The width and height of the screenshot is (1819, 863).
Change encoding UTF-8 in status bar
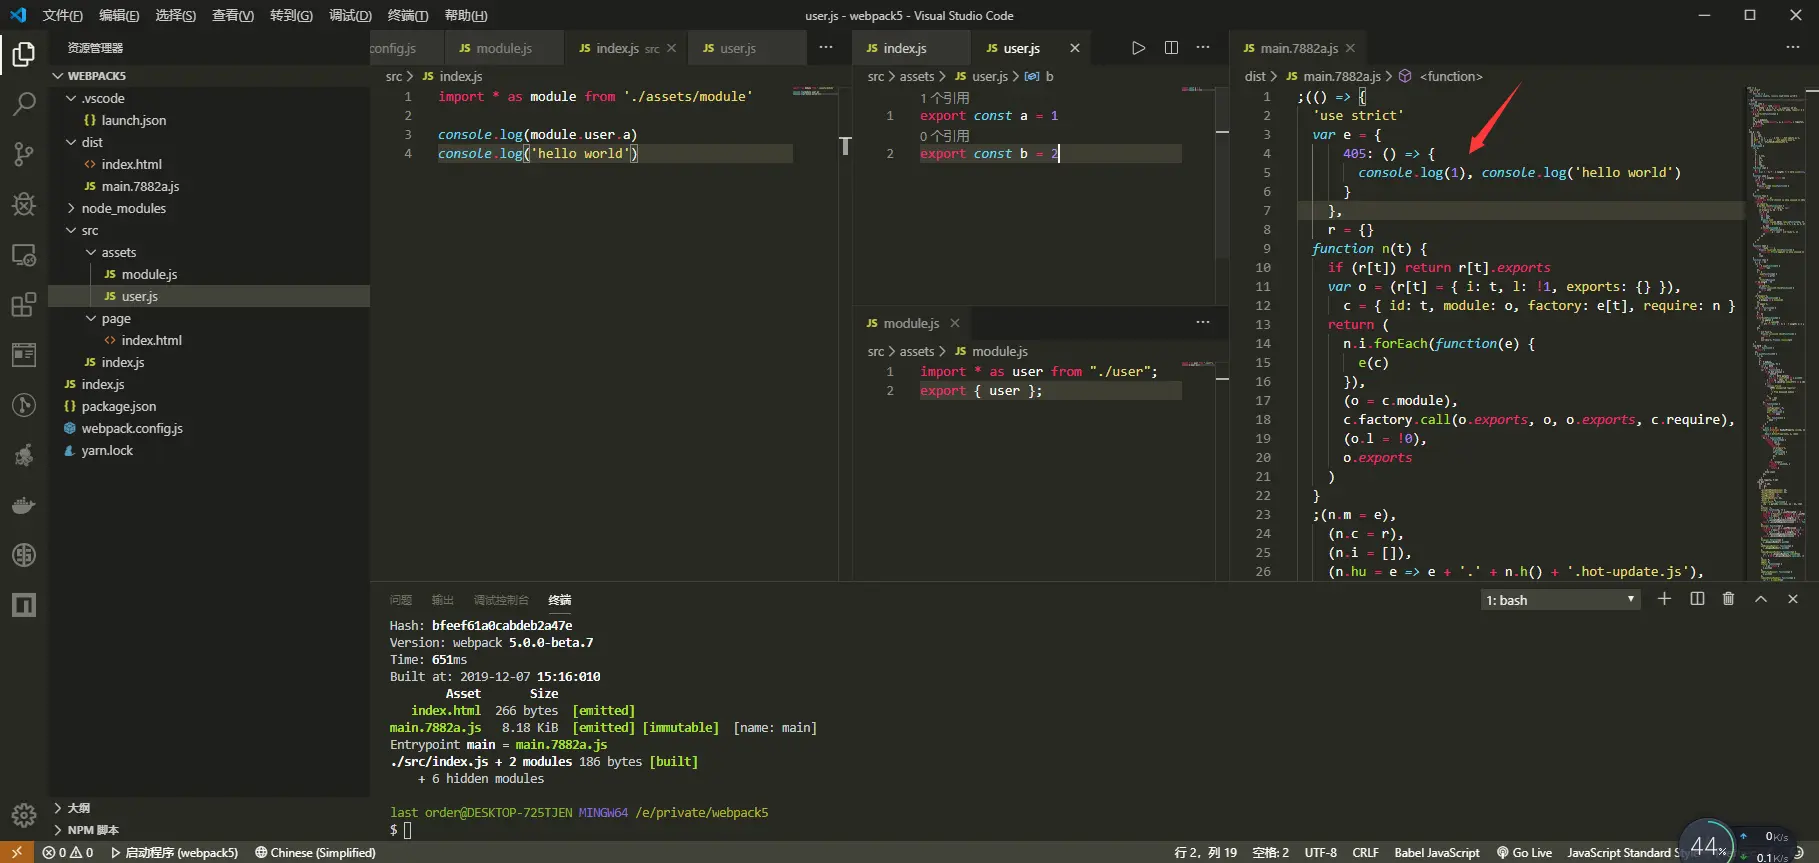coord(1320,853)
